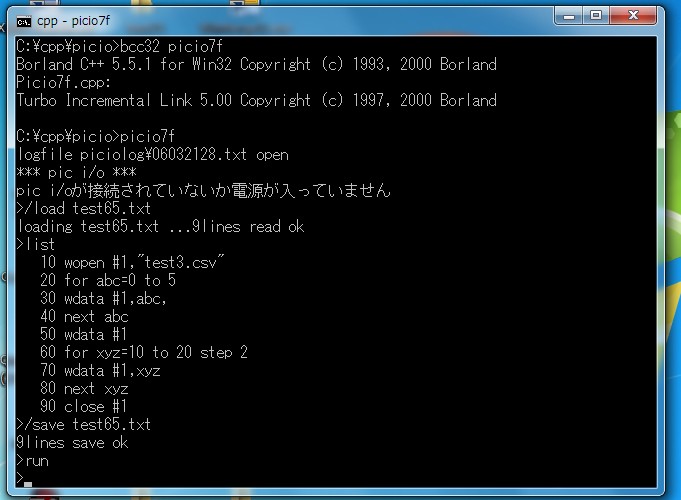
Task: Click the '>list' command line
Action: click(36, 244)
